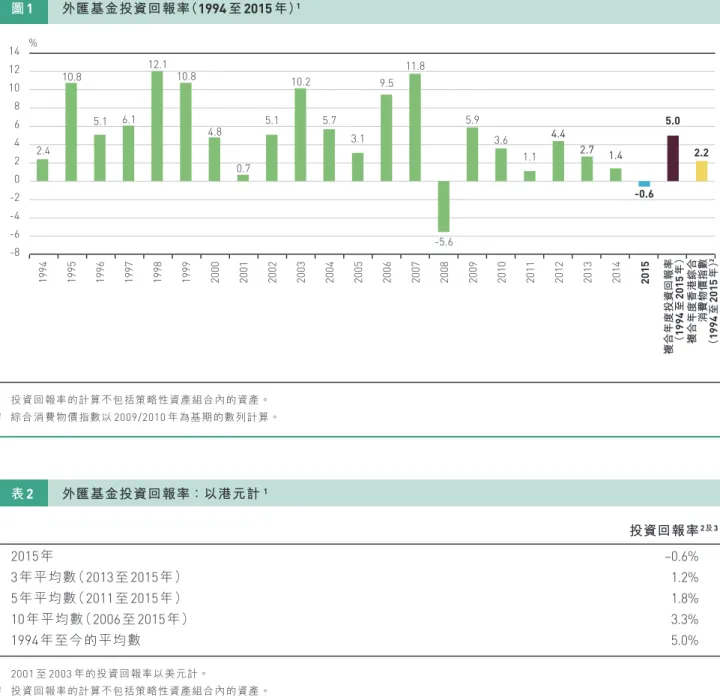
Task: Click the small blue bar for 2015
Action: pyautogui.click(x=644, y=184)
